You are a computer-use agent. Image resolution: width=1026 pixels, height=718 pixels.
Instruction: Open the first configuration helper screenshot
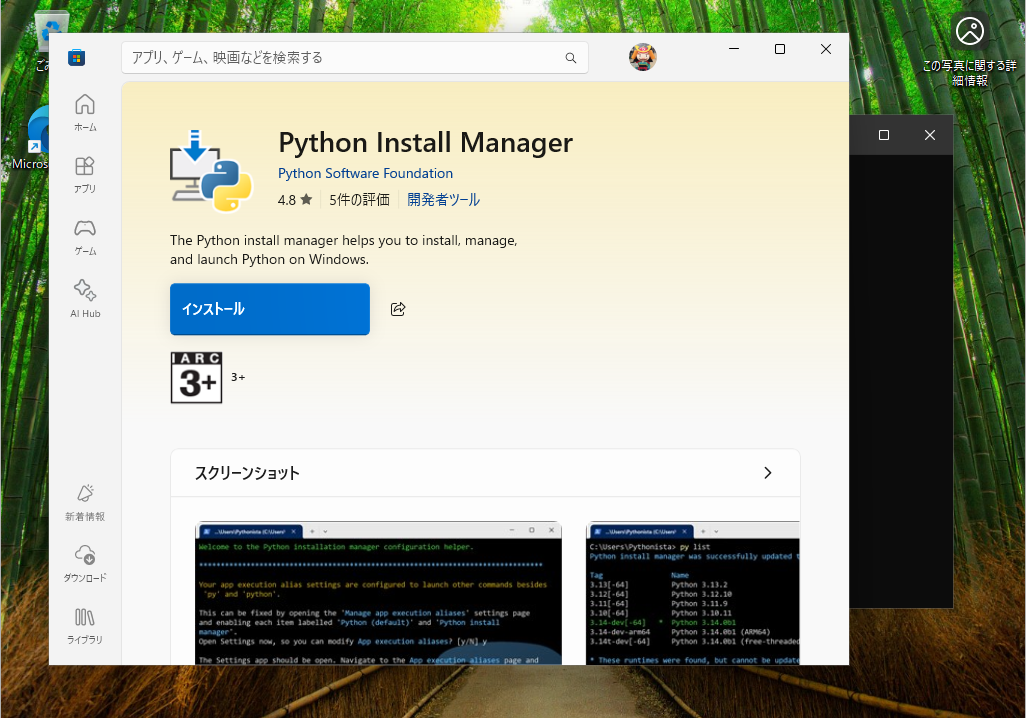[x=378, y=593]
